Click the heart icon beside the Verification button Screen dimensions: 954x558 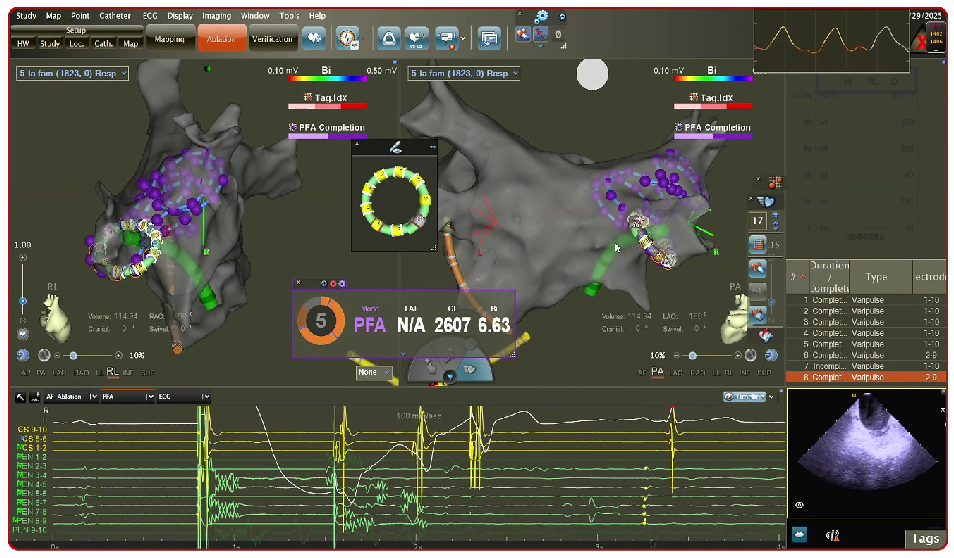pos(314,38)
